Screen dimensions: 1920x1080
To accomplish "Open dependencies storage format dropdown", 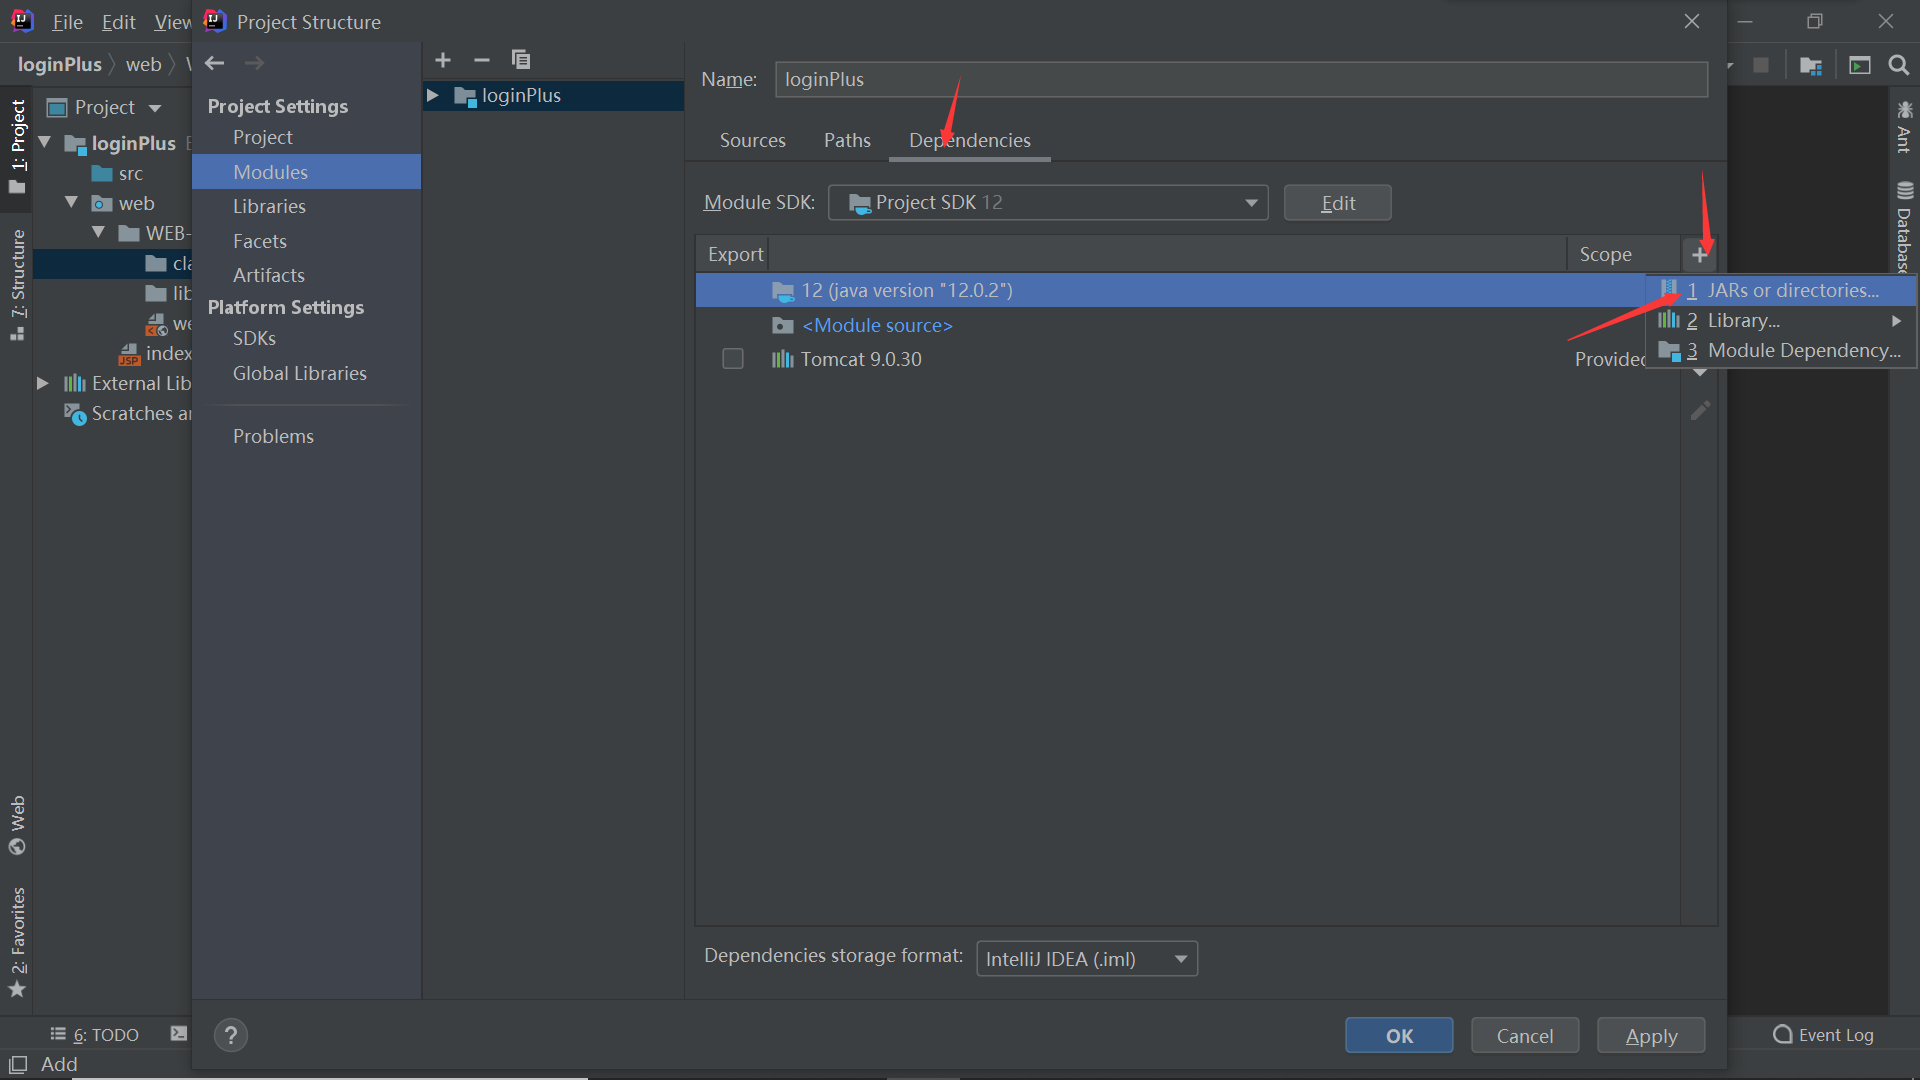I will (1086, 959).
